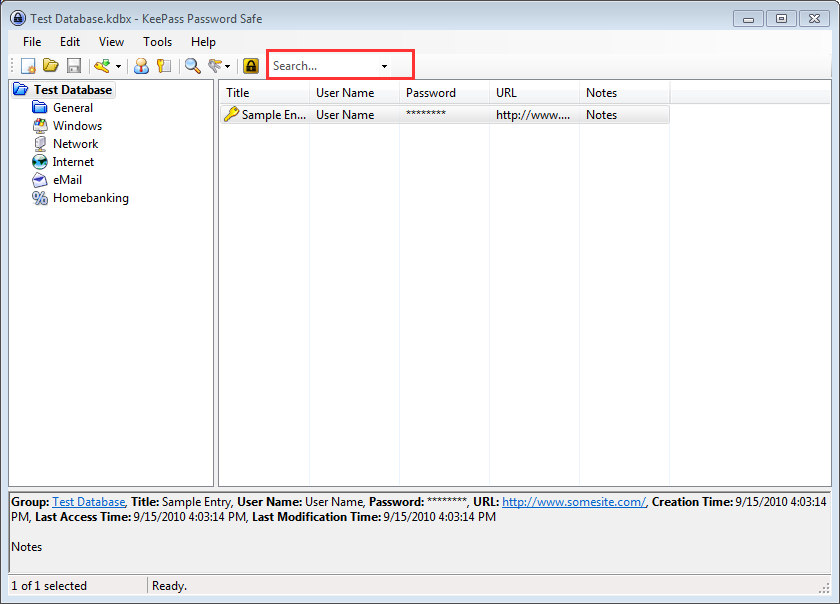The height and width of the screenshot is (604, 840).
Task: Copy password with the key-and-clipboard icon
Action: tap(164, 66)
